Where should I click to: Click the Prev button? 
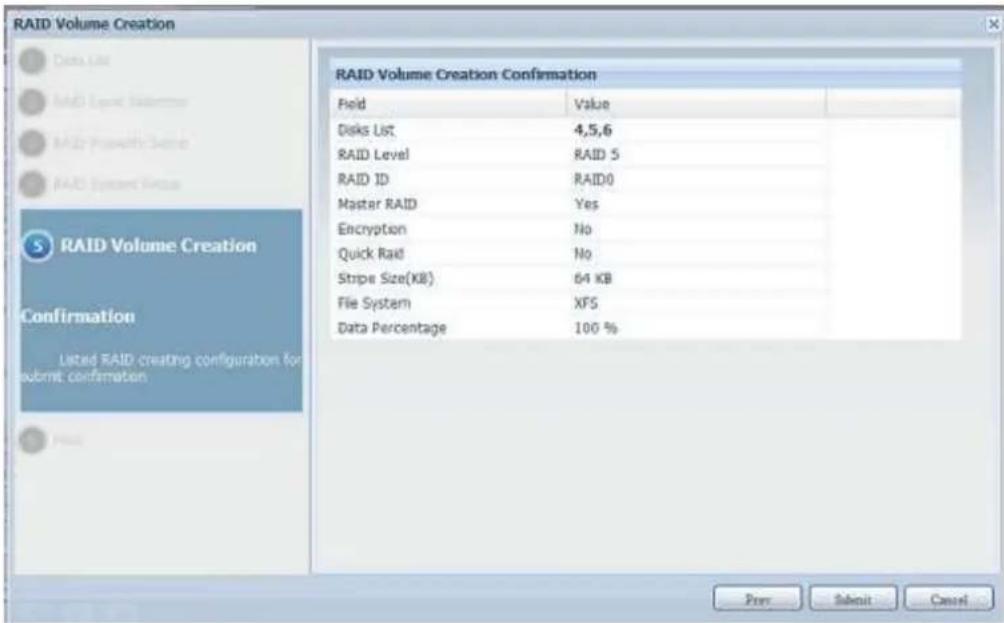[757, 599]
